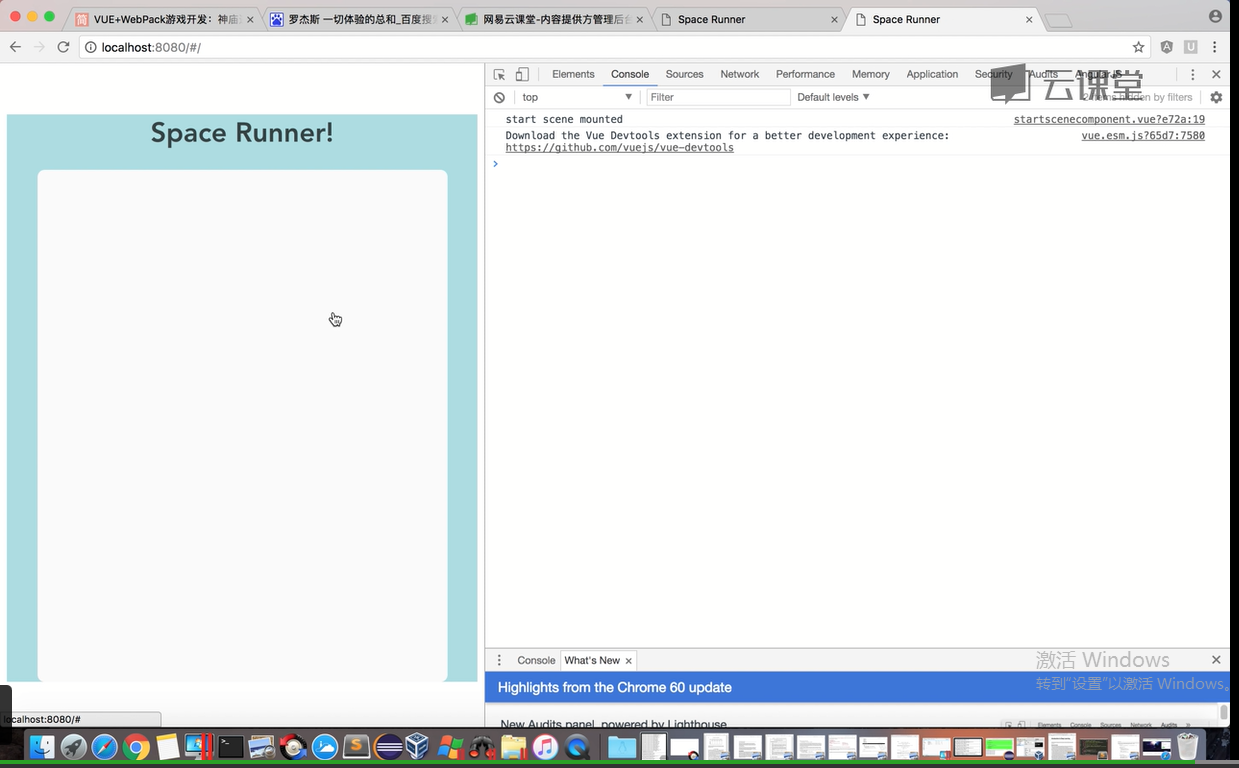Click the Space Runner! heading
The width and height of the screenshot is (1239, 768).
242,133
